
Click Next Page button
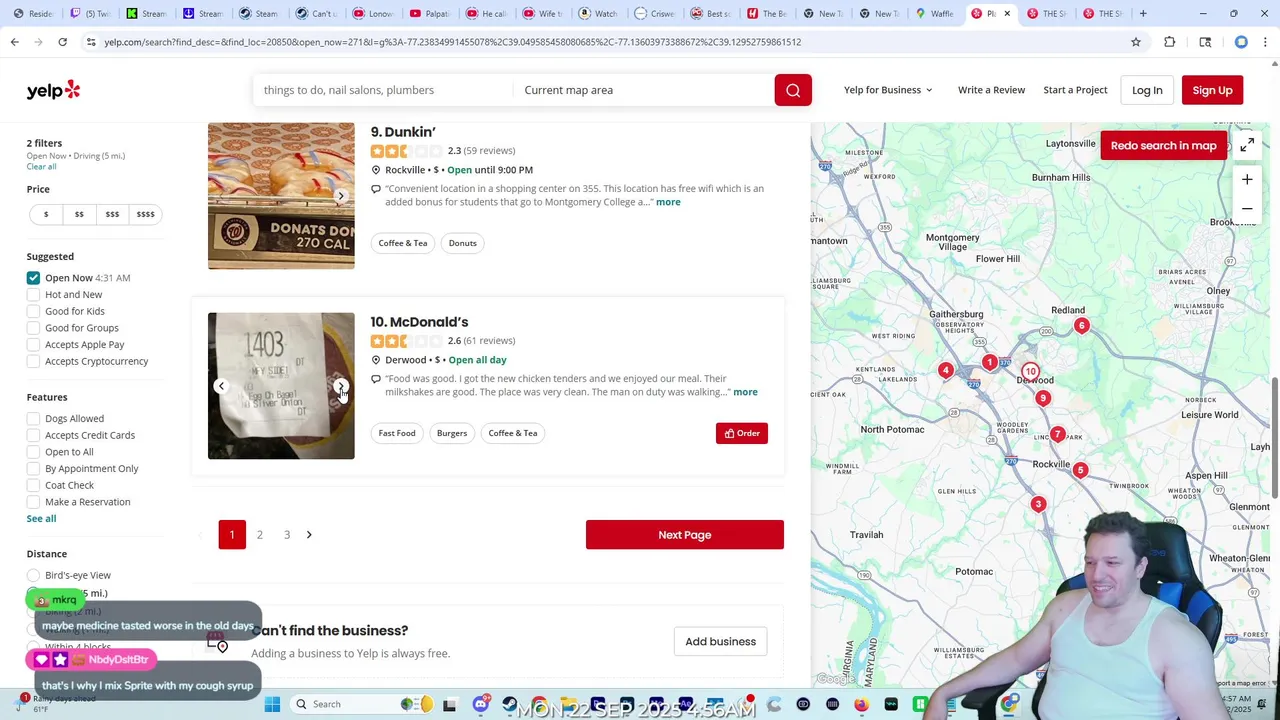[x=685, y=535]
